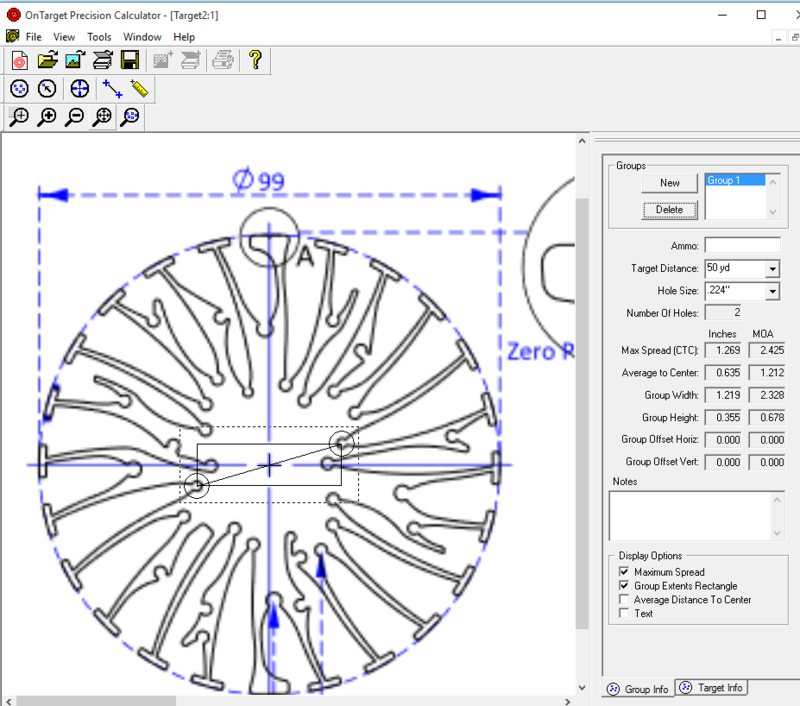Click the canvas vertical scrollbar thumb
Screen dimensions: 800x706
(x=582, y=413)
